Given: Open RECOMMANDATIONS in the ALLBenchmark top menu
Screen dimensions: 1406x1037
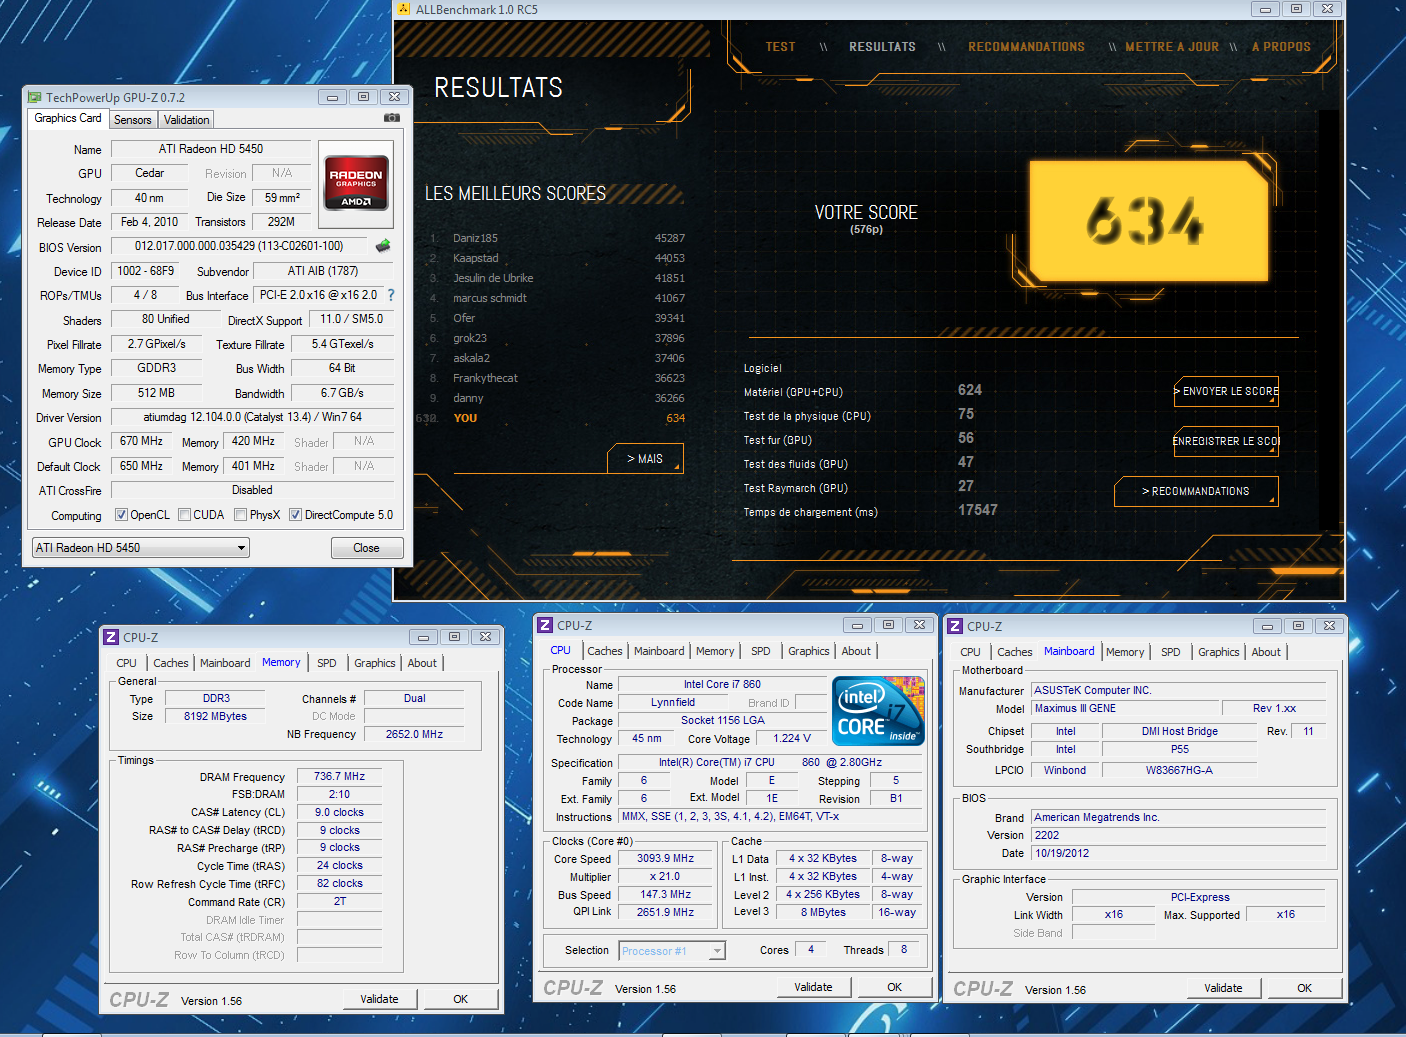Looking at the screenshot, I should (x=1026, y=47).
